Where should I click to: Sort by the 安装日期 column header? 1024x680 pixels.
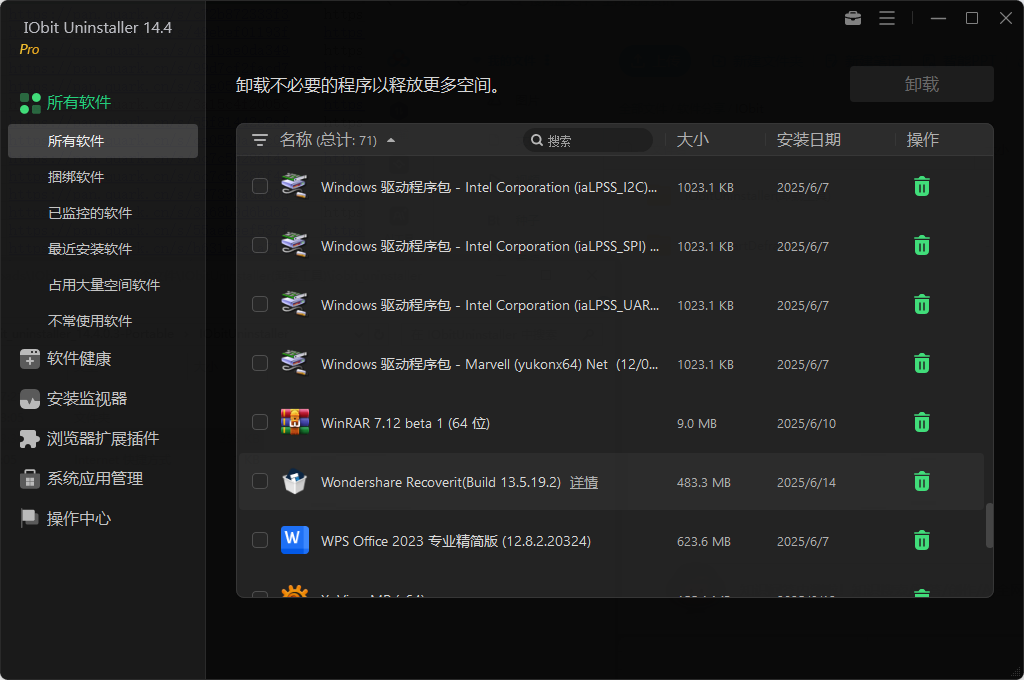point(808,140)
